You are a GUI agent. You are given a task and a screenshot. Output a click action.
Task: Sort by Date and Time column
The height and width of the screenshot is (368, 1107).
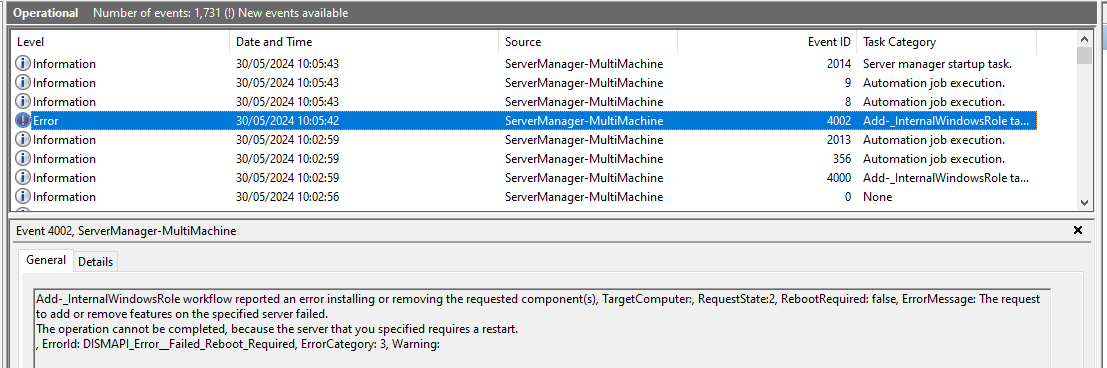click(x=364, y=42)
